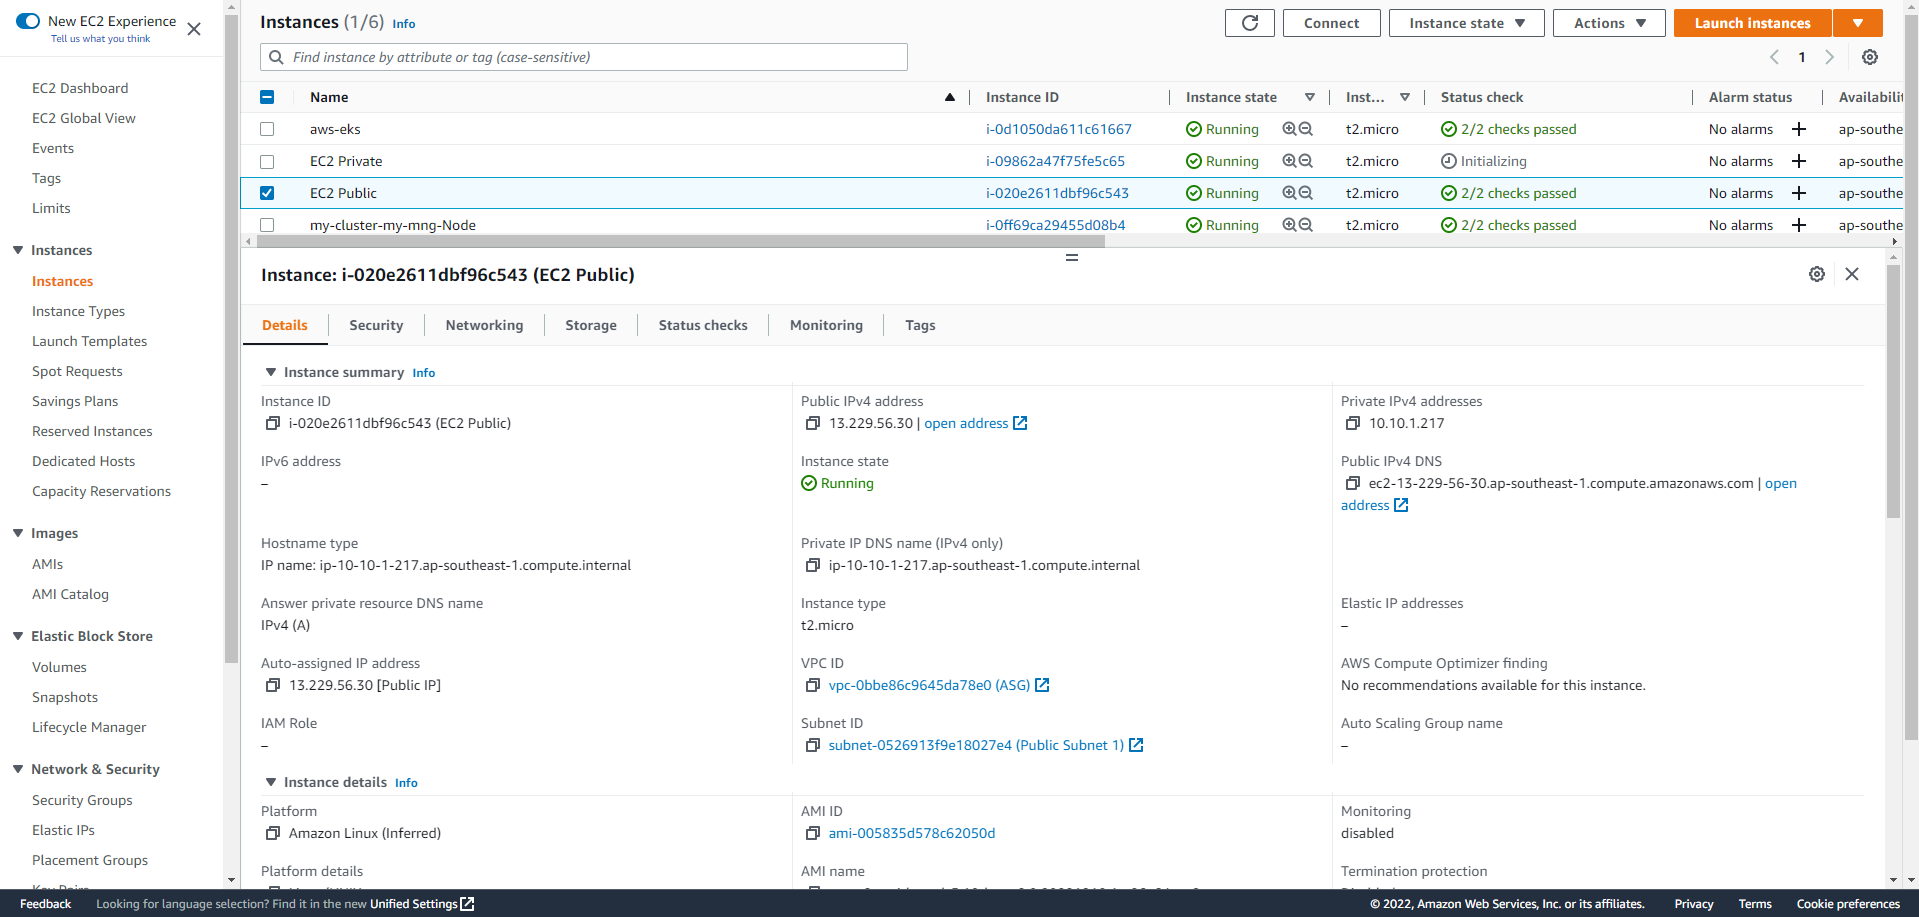Click the horizontal scrollbar under the instance table
This screenshot has width=1919, height=917.
(x=680, y=241)
